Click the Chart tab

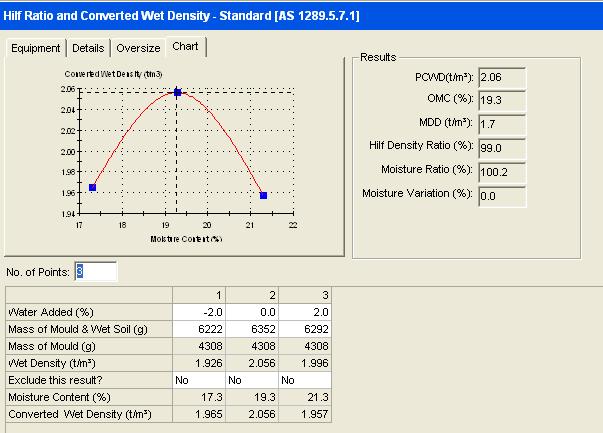click(185, 47)
